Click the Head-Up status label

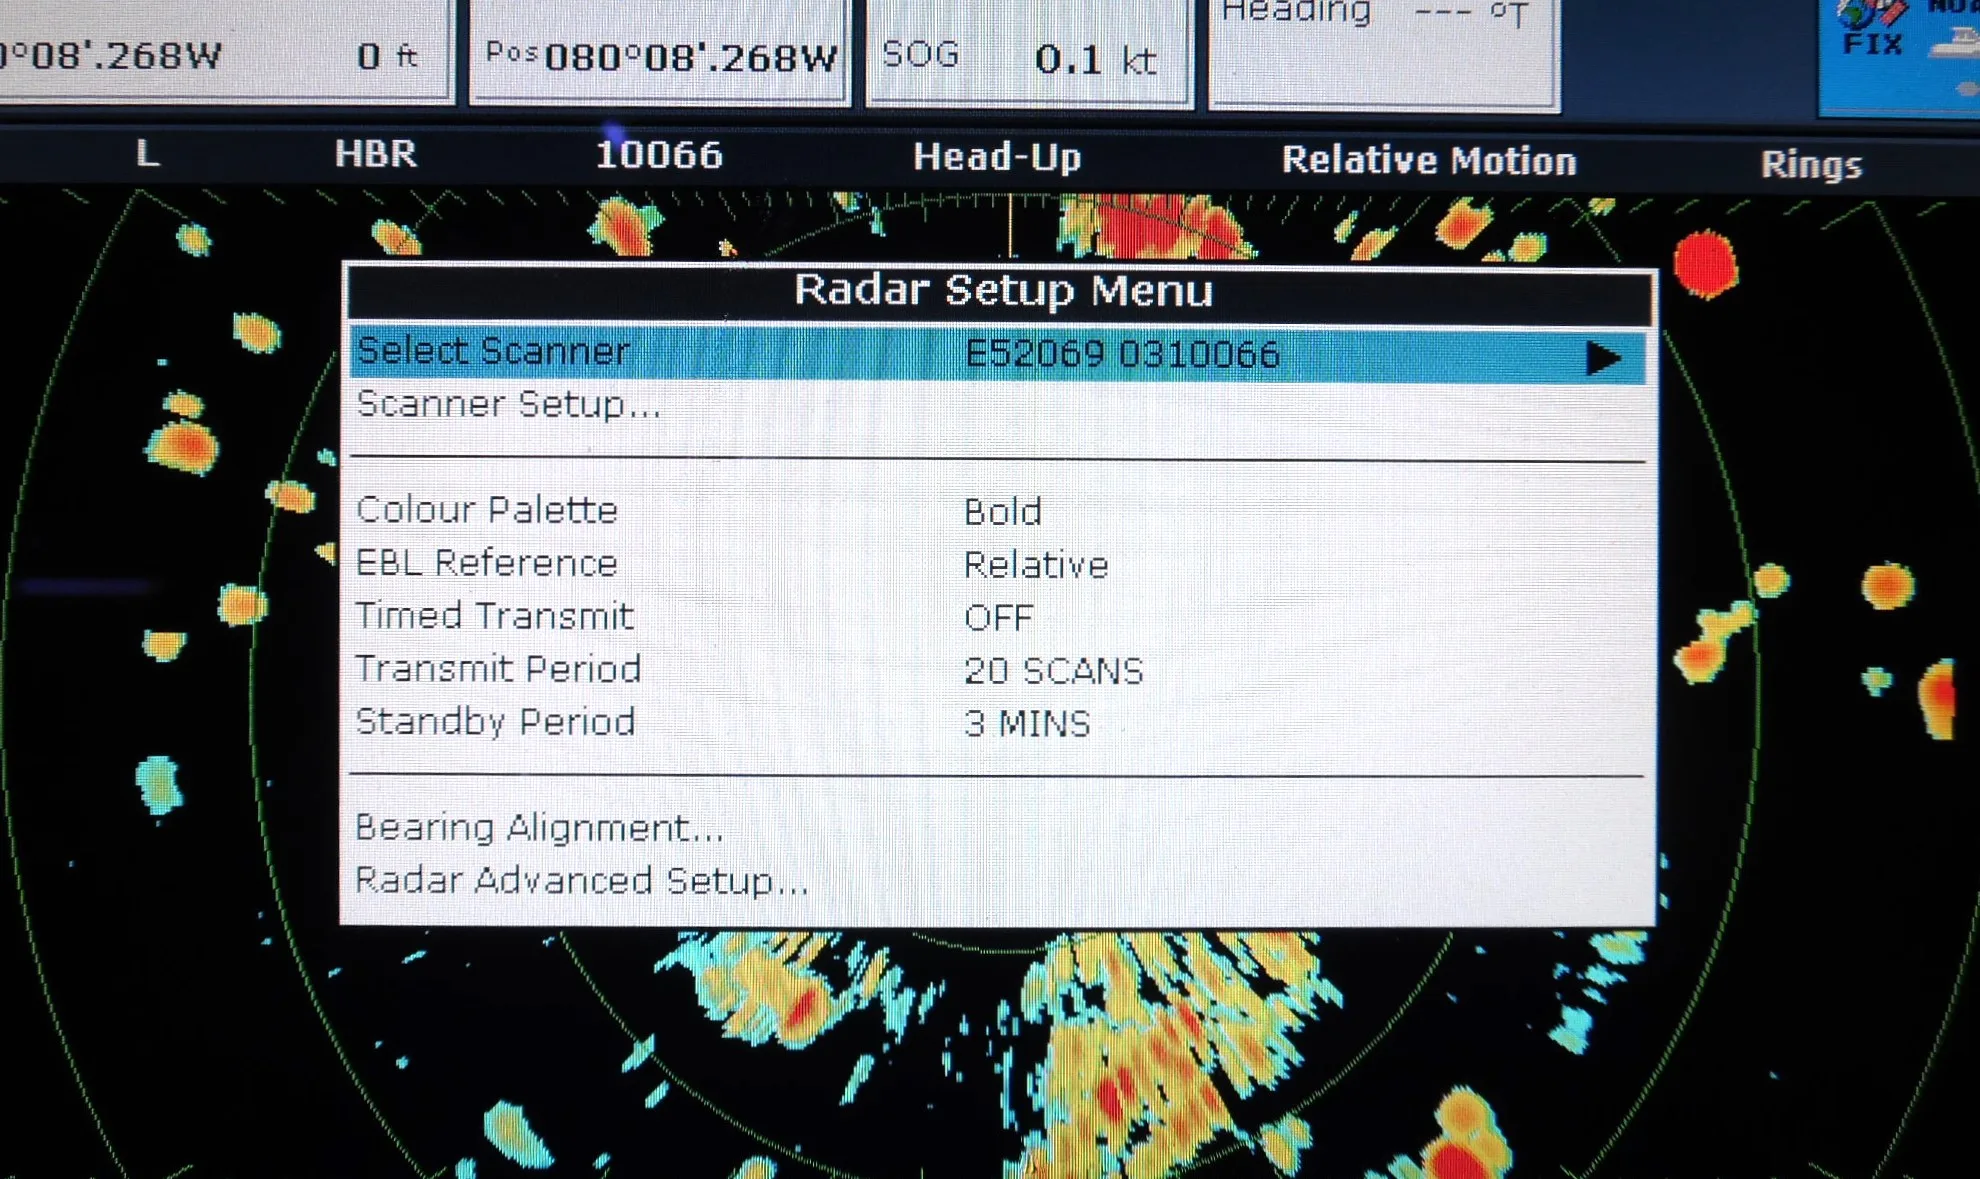click(x=997, y=158)
